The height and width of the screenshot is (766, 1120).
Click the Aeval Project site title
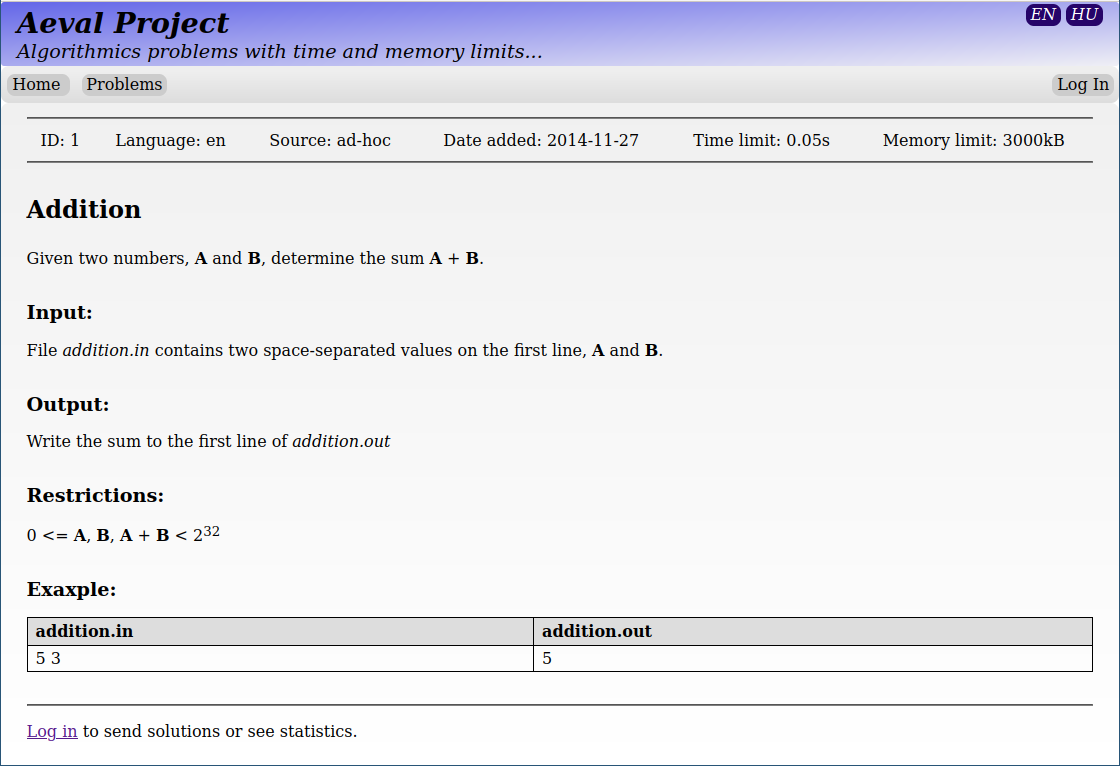coord(123,23)
